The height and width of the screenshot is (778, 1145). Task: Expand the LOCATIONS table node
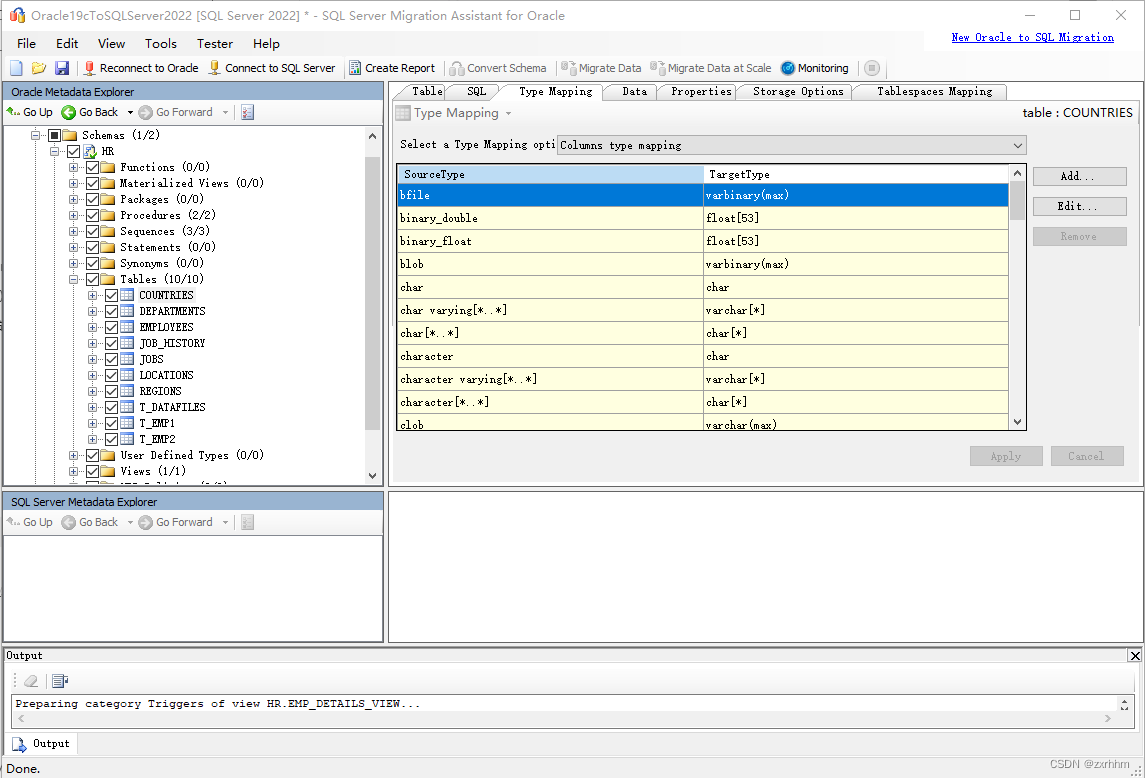[92, 375]
